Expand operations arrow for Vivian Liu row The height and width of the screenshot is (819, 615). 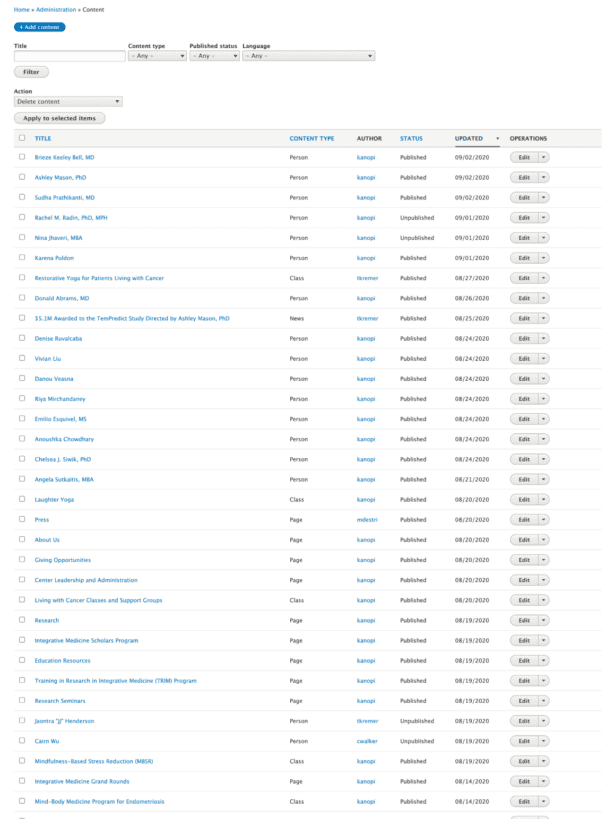pos(543,359)
